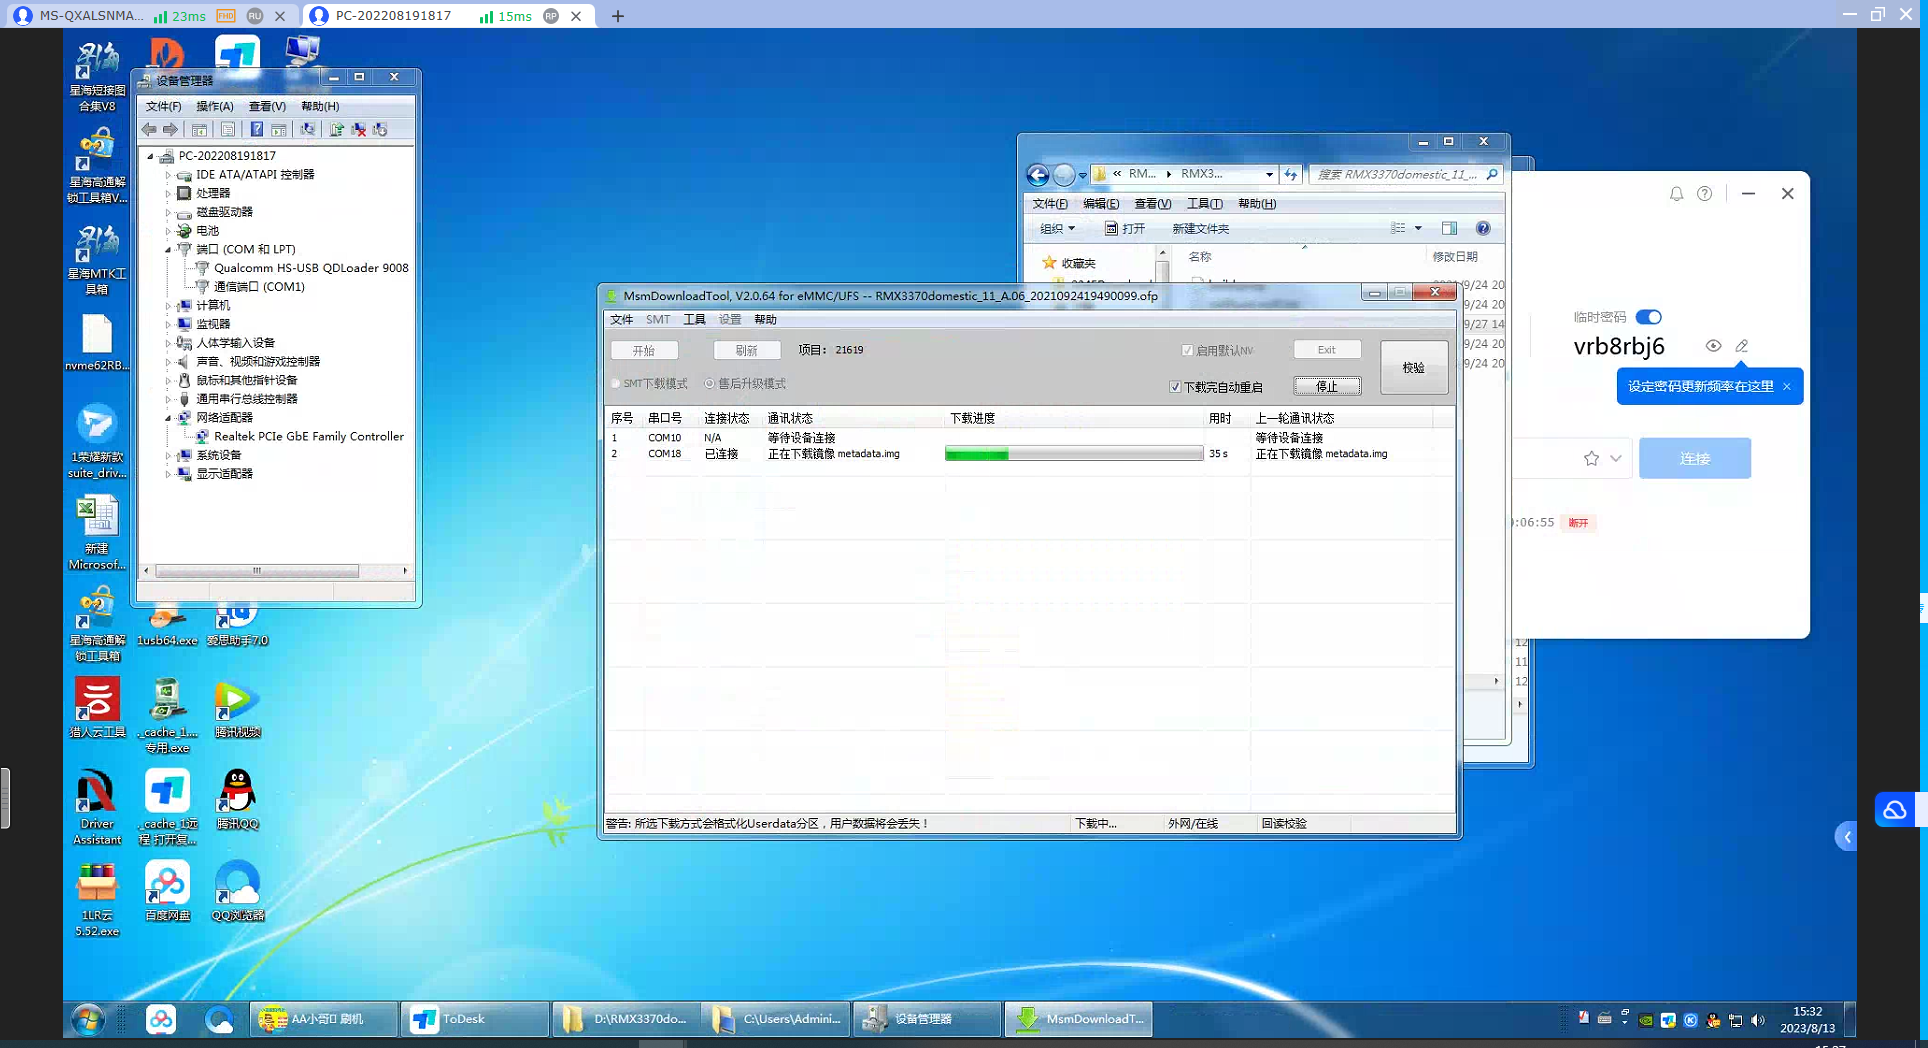Open Device Manager help via the question-mark icon

click(257, 129)
